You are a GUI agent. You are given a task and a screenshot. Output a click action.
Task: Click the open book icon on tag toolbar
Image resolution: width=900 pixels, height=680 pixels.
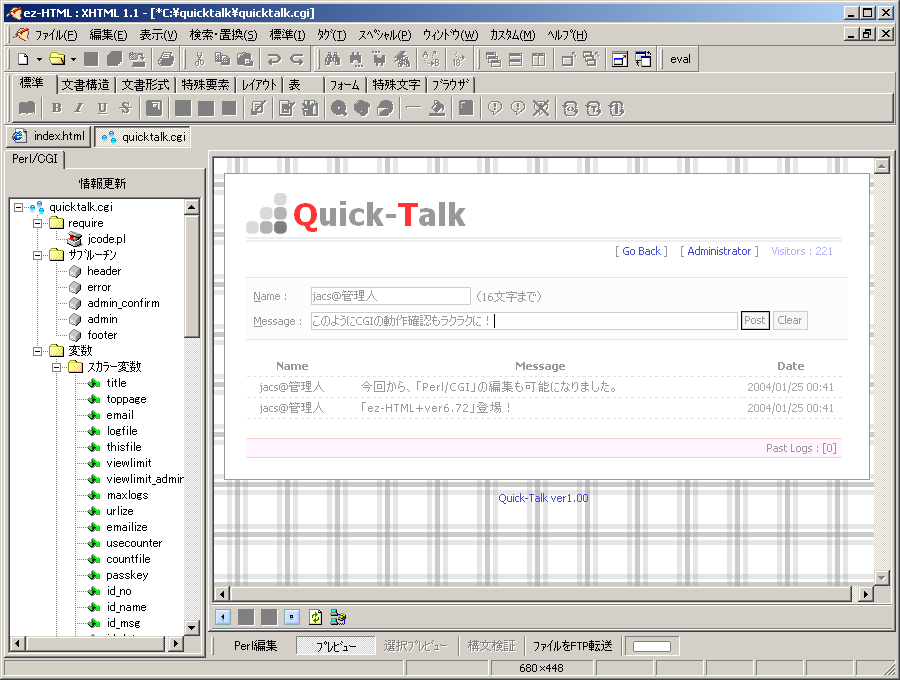tap(27, 108)
